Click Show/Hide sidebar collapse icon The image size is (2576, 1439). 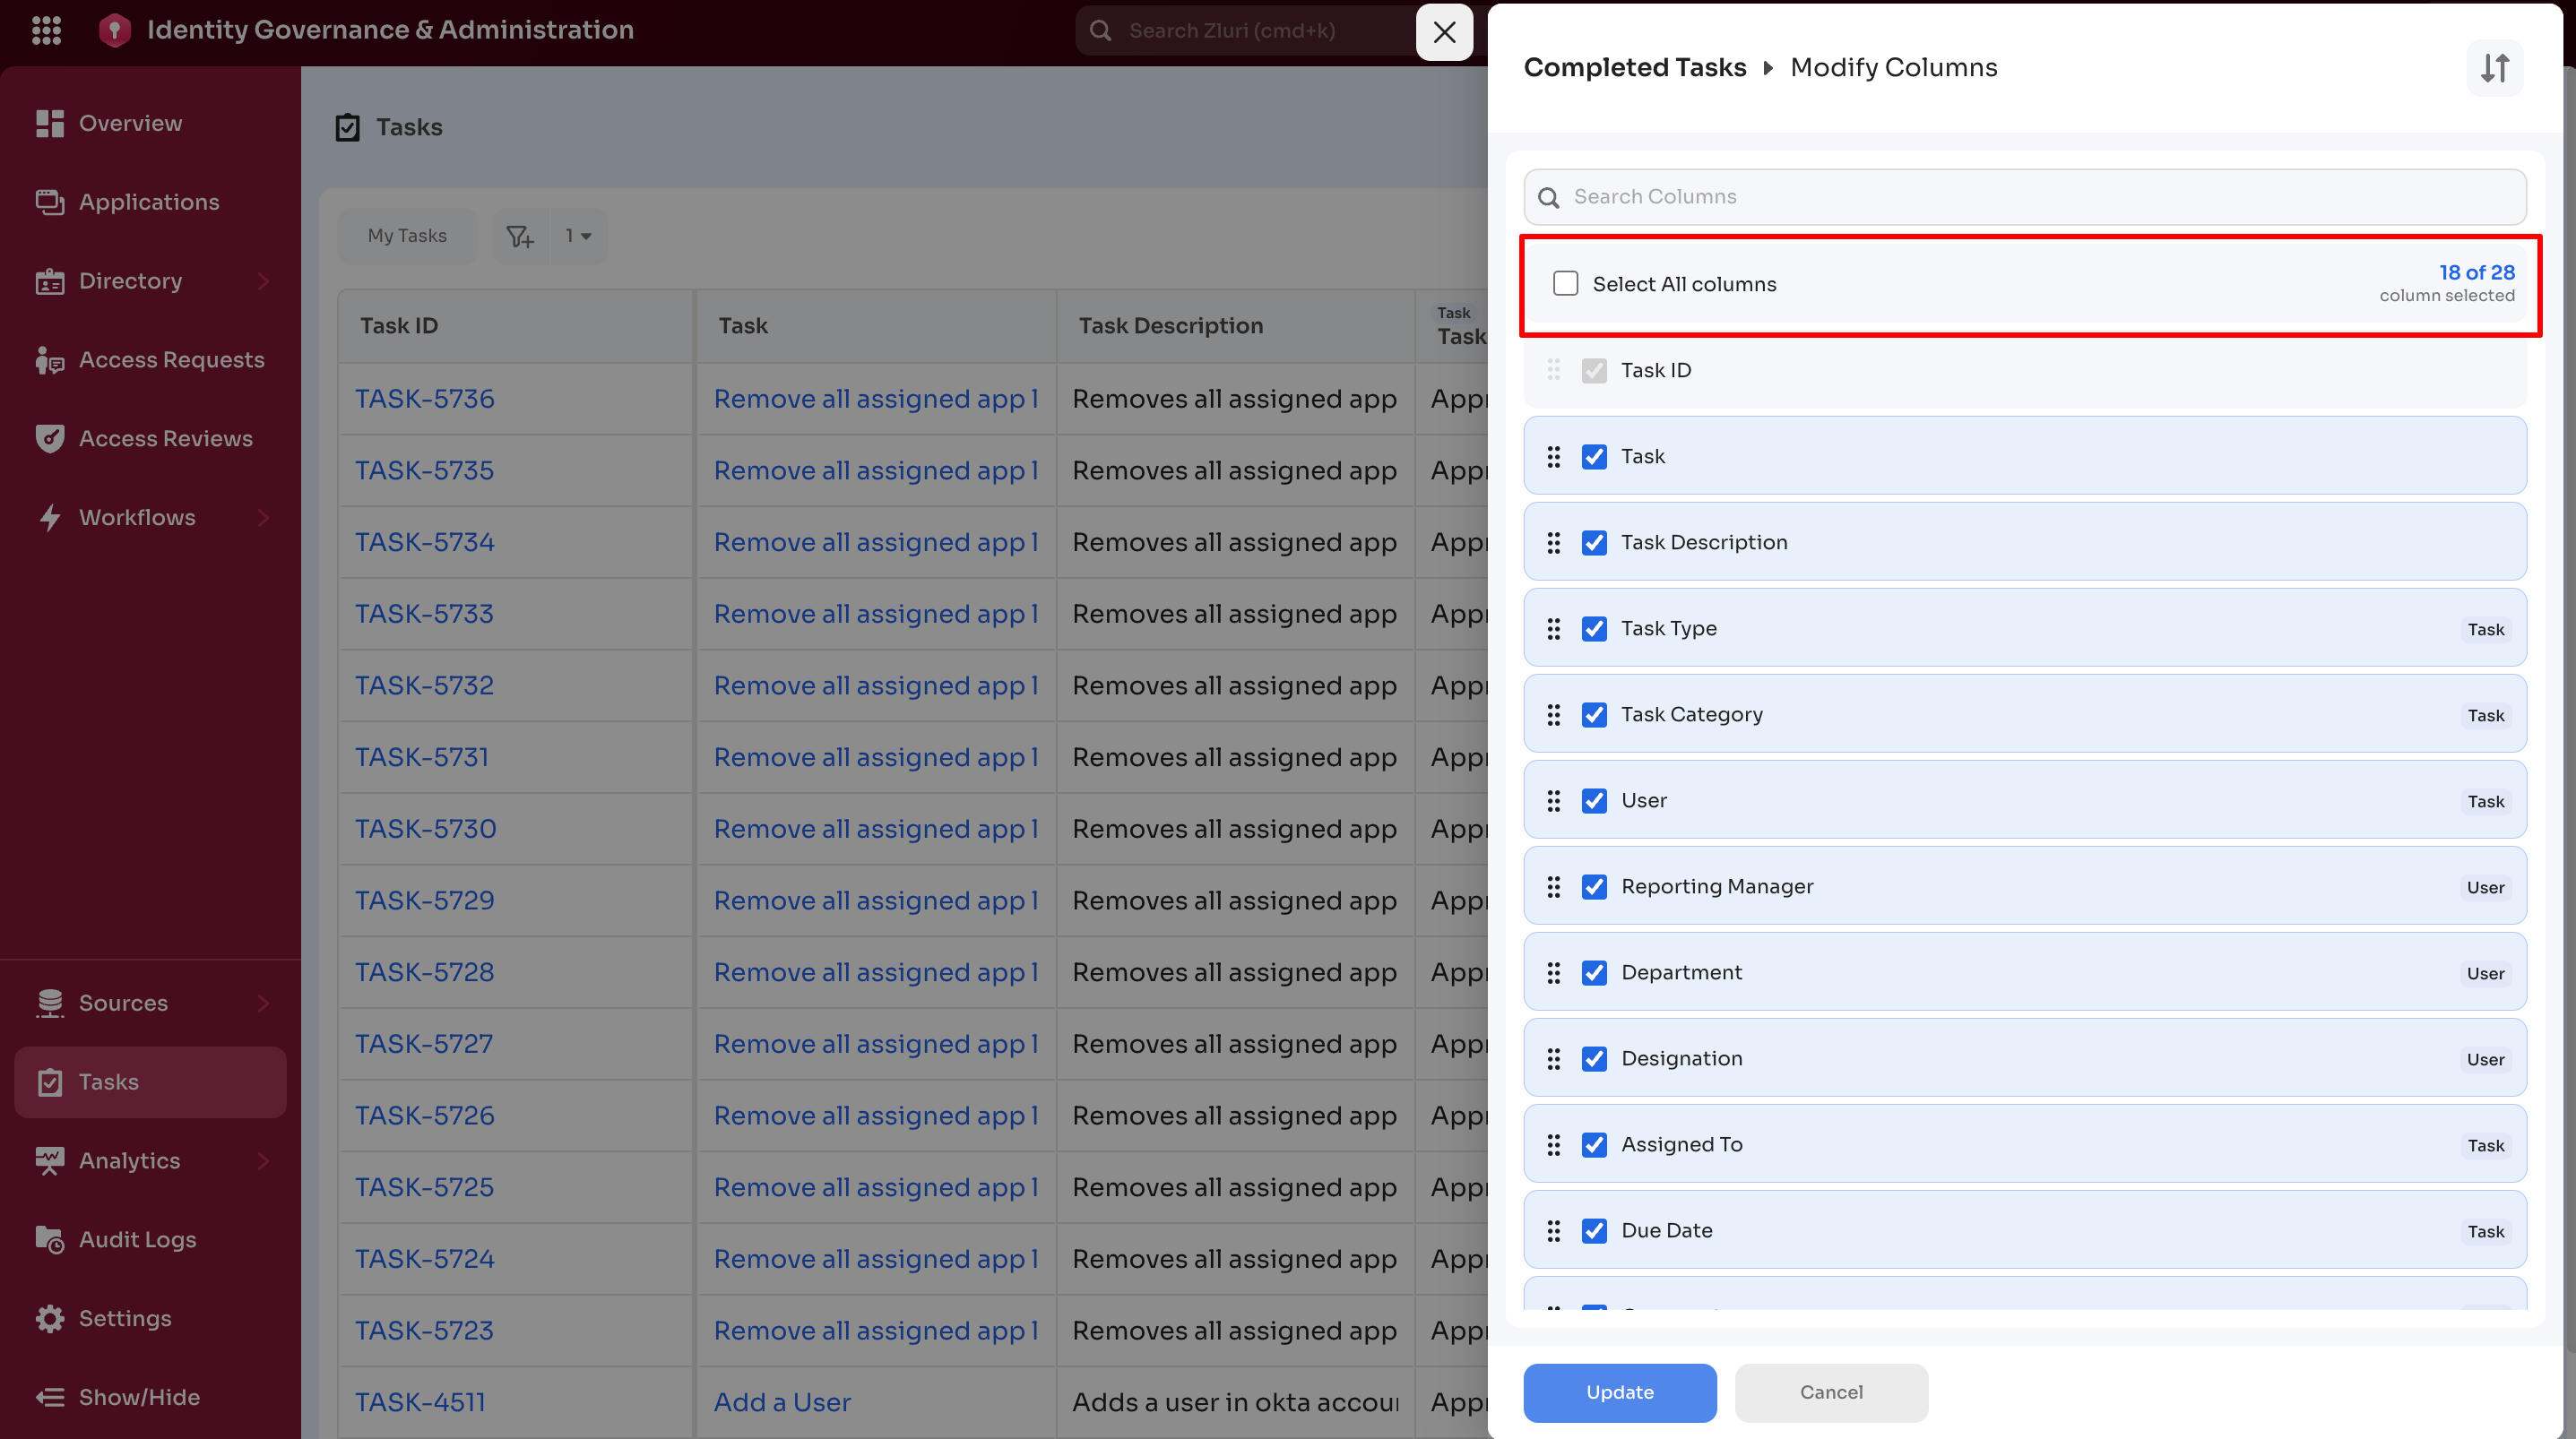49,1397
